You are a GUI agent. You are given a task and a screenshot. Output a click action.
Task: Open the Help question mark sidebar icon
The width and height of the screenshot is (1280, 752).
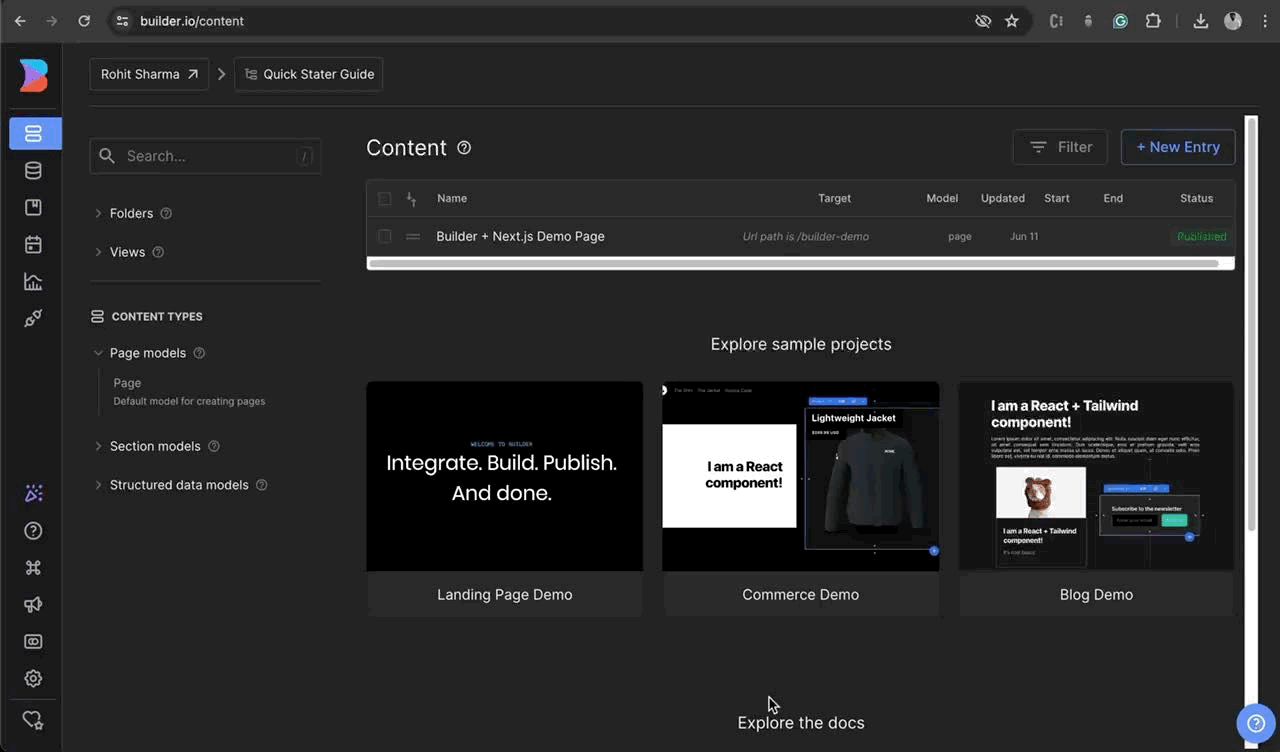click(x=33, y=531)
